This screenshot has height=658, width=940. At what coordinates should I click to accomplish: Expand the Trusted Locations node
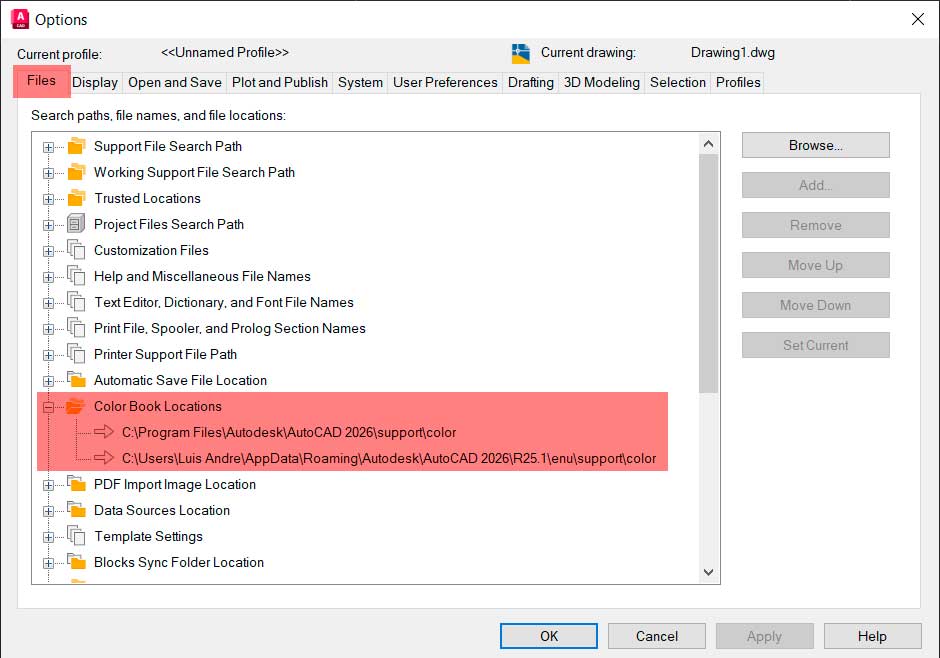[x=49, y=199]
